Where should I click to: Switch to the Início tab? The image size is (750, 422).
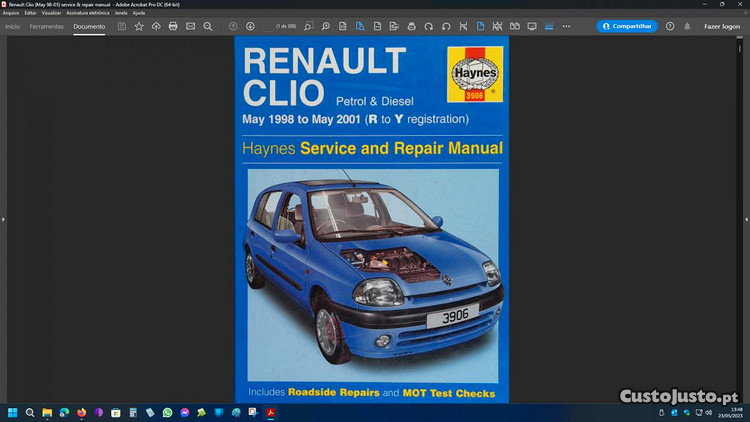12,26
